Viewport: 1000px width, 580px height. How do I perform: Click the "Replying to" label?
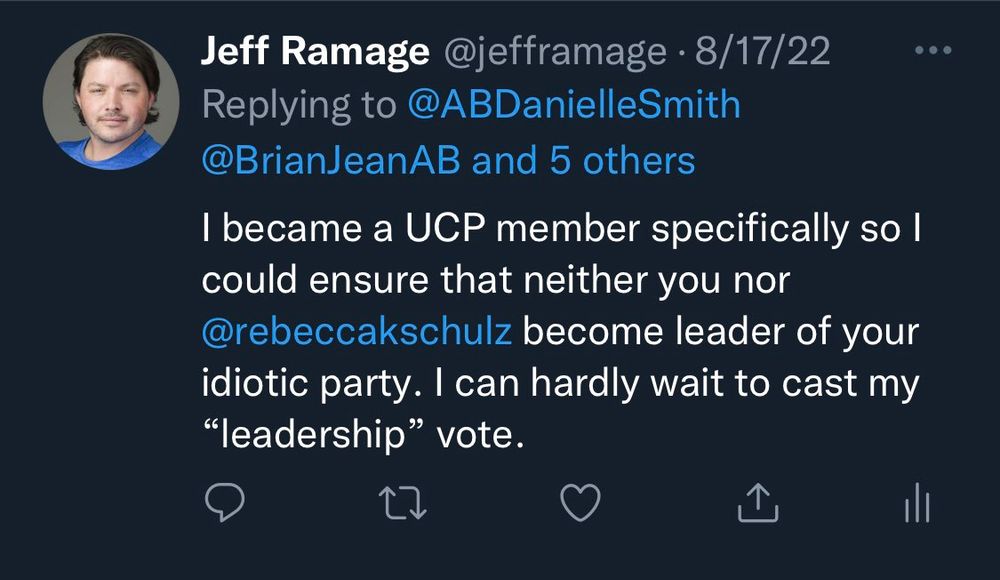(299, 106)
